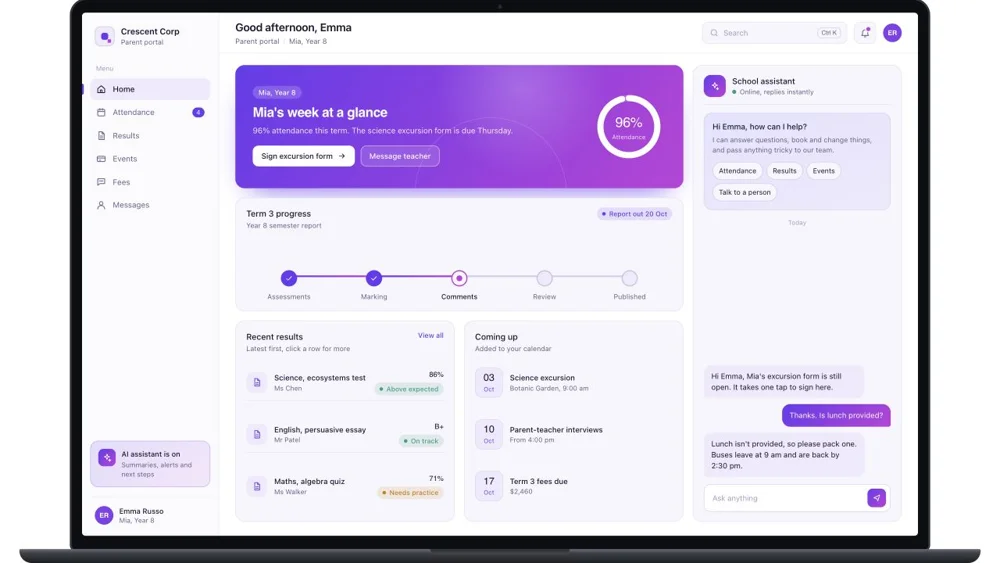The height and width of the screenshot is (563, 1000).
Task: Open Events in the sidebar menu
Action: 150,159
